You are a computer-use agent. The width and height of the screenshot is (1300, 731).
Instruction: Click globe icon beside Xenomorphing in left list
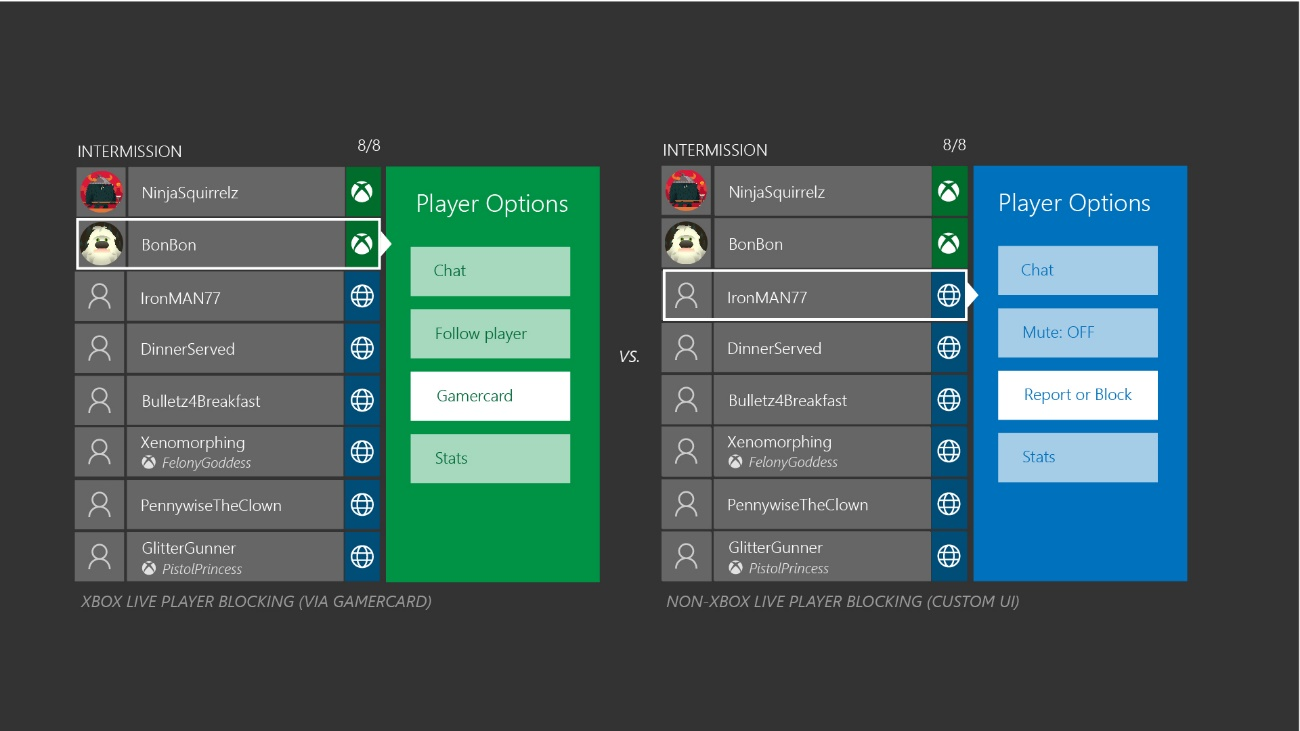(x=362, y=452)
